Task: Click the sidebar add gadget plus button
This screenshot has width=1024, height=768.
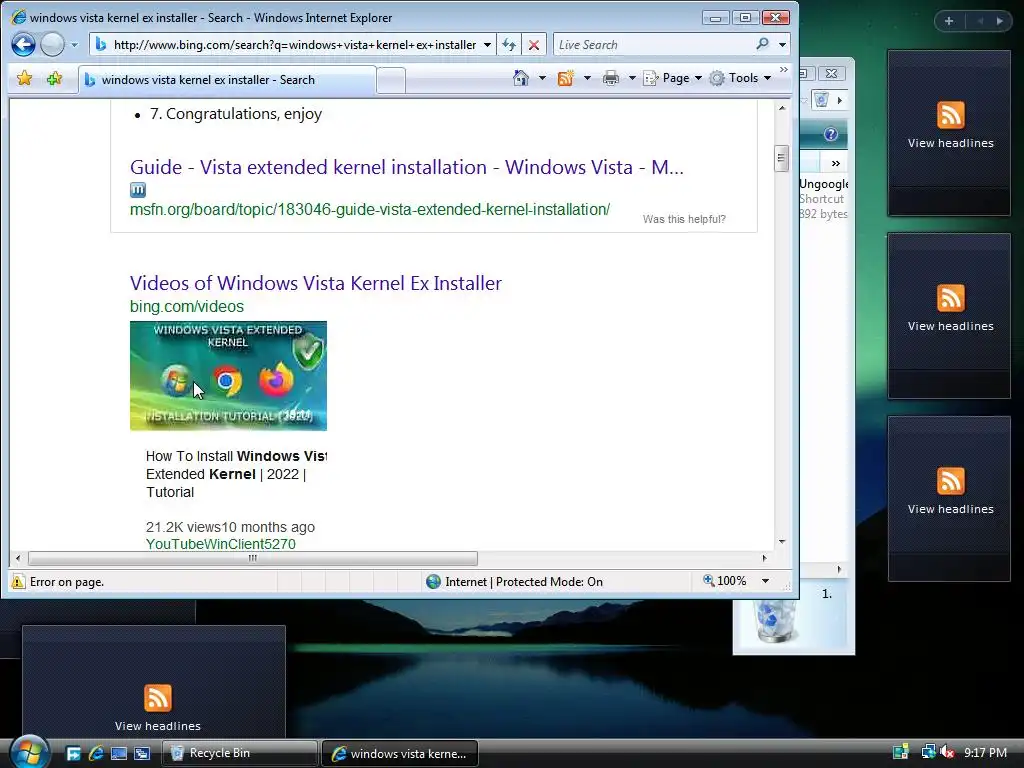Action: coord(949,21)
